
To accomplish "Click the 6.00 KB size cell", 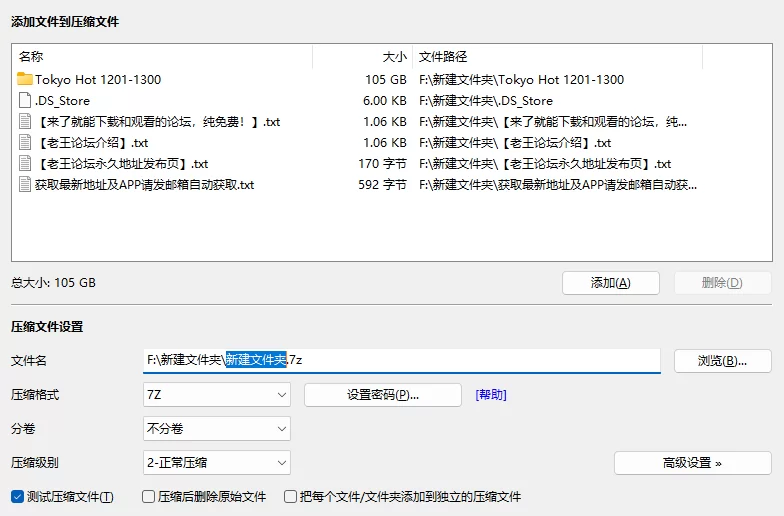I will pos(384,100).
